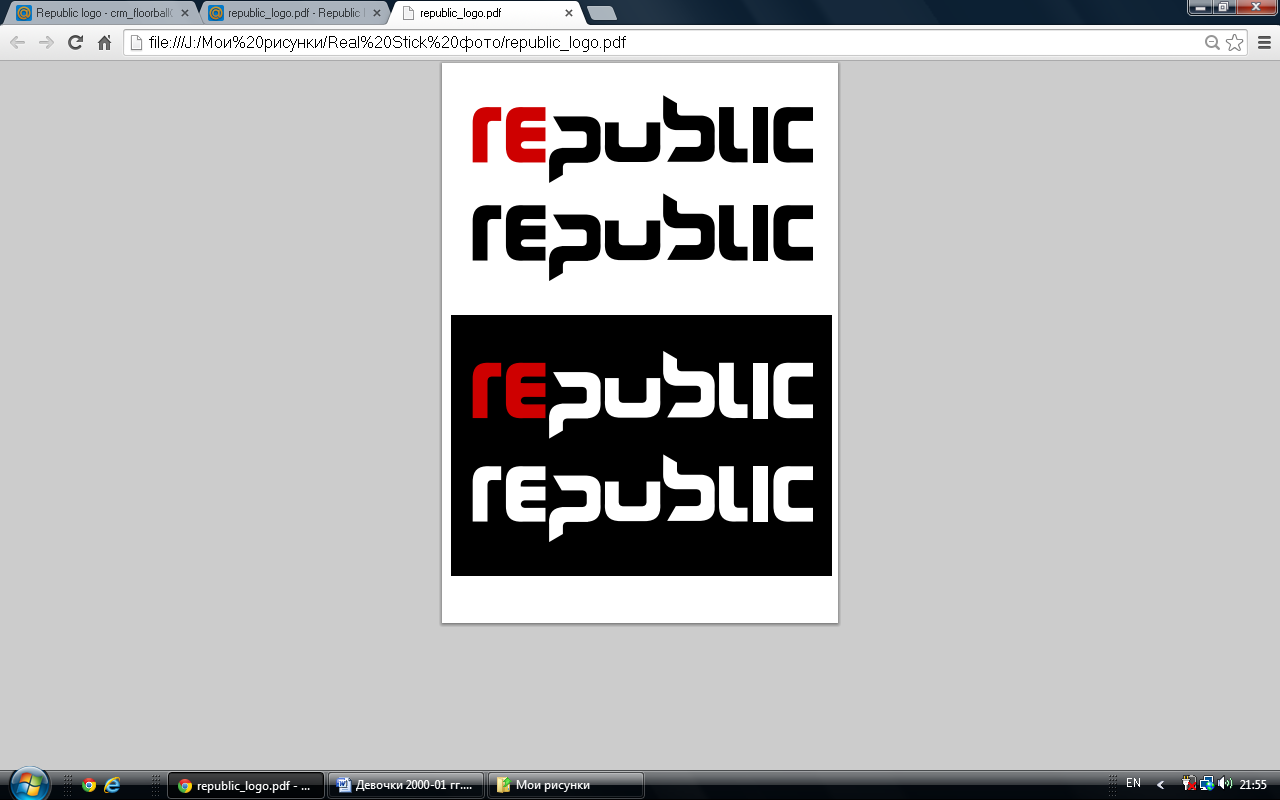Reload the current PDF page
Viewport: 1280px width, 800px height.
(x=75, y=42)
